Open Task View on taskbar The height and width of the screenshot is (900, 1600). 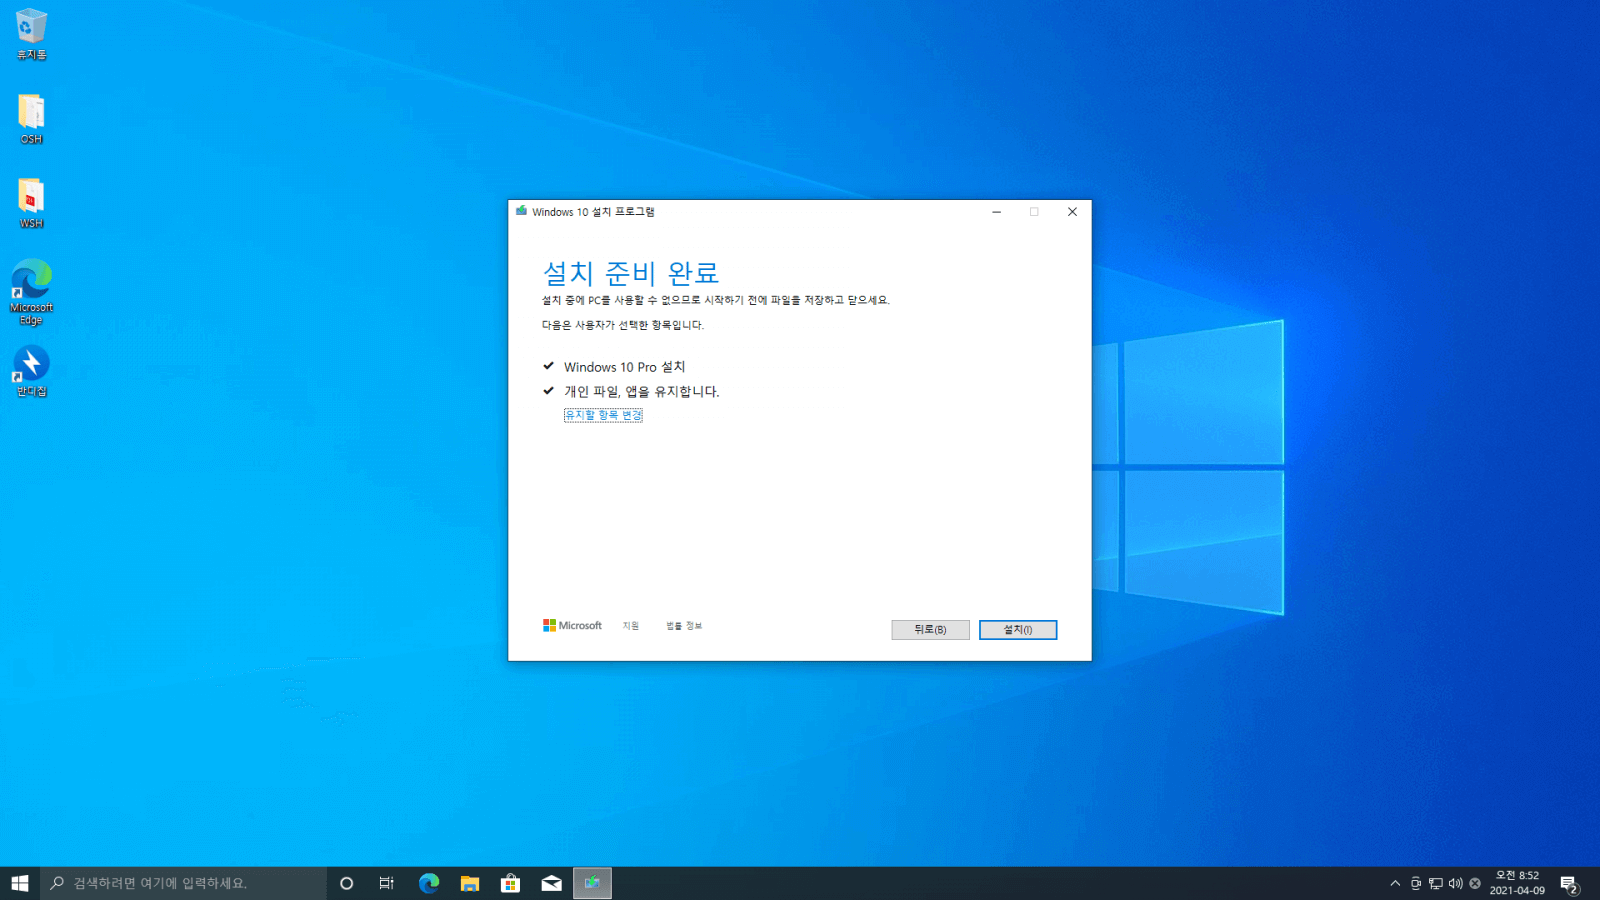tap(387, 883)
